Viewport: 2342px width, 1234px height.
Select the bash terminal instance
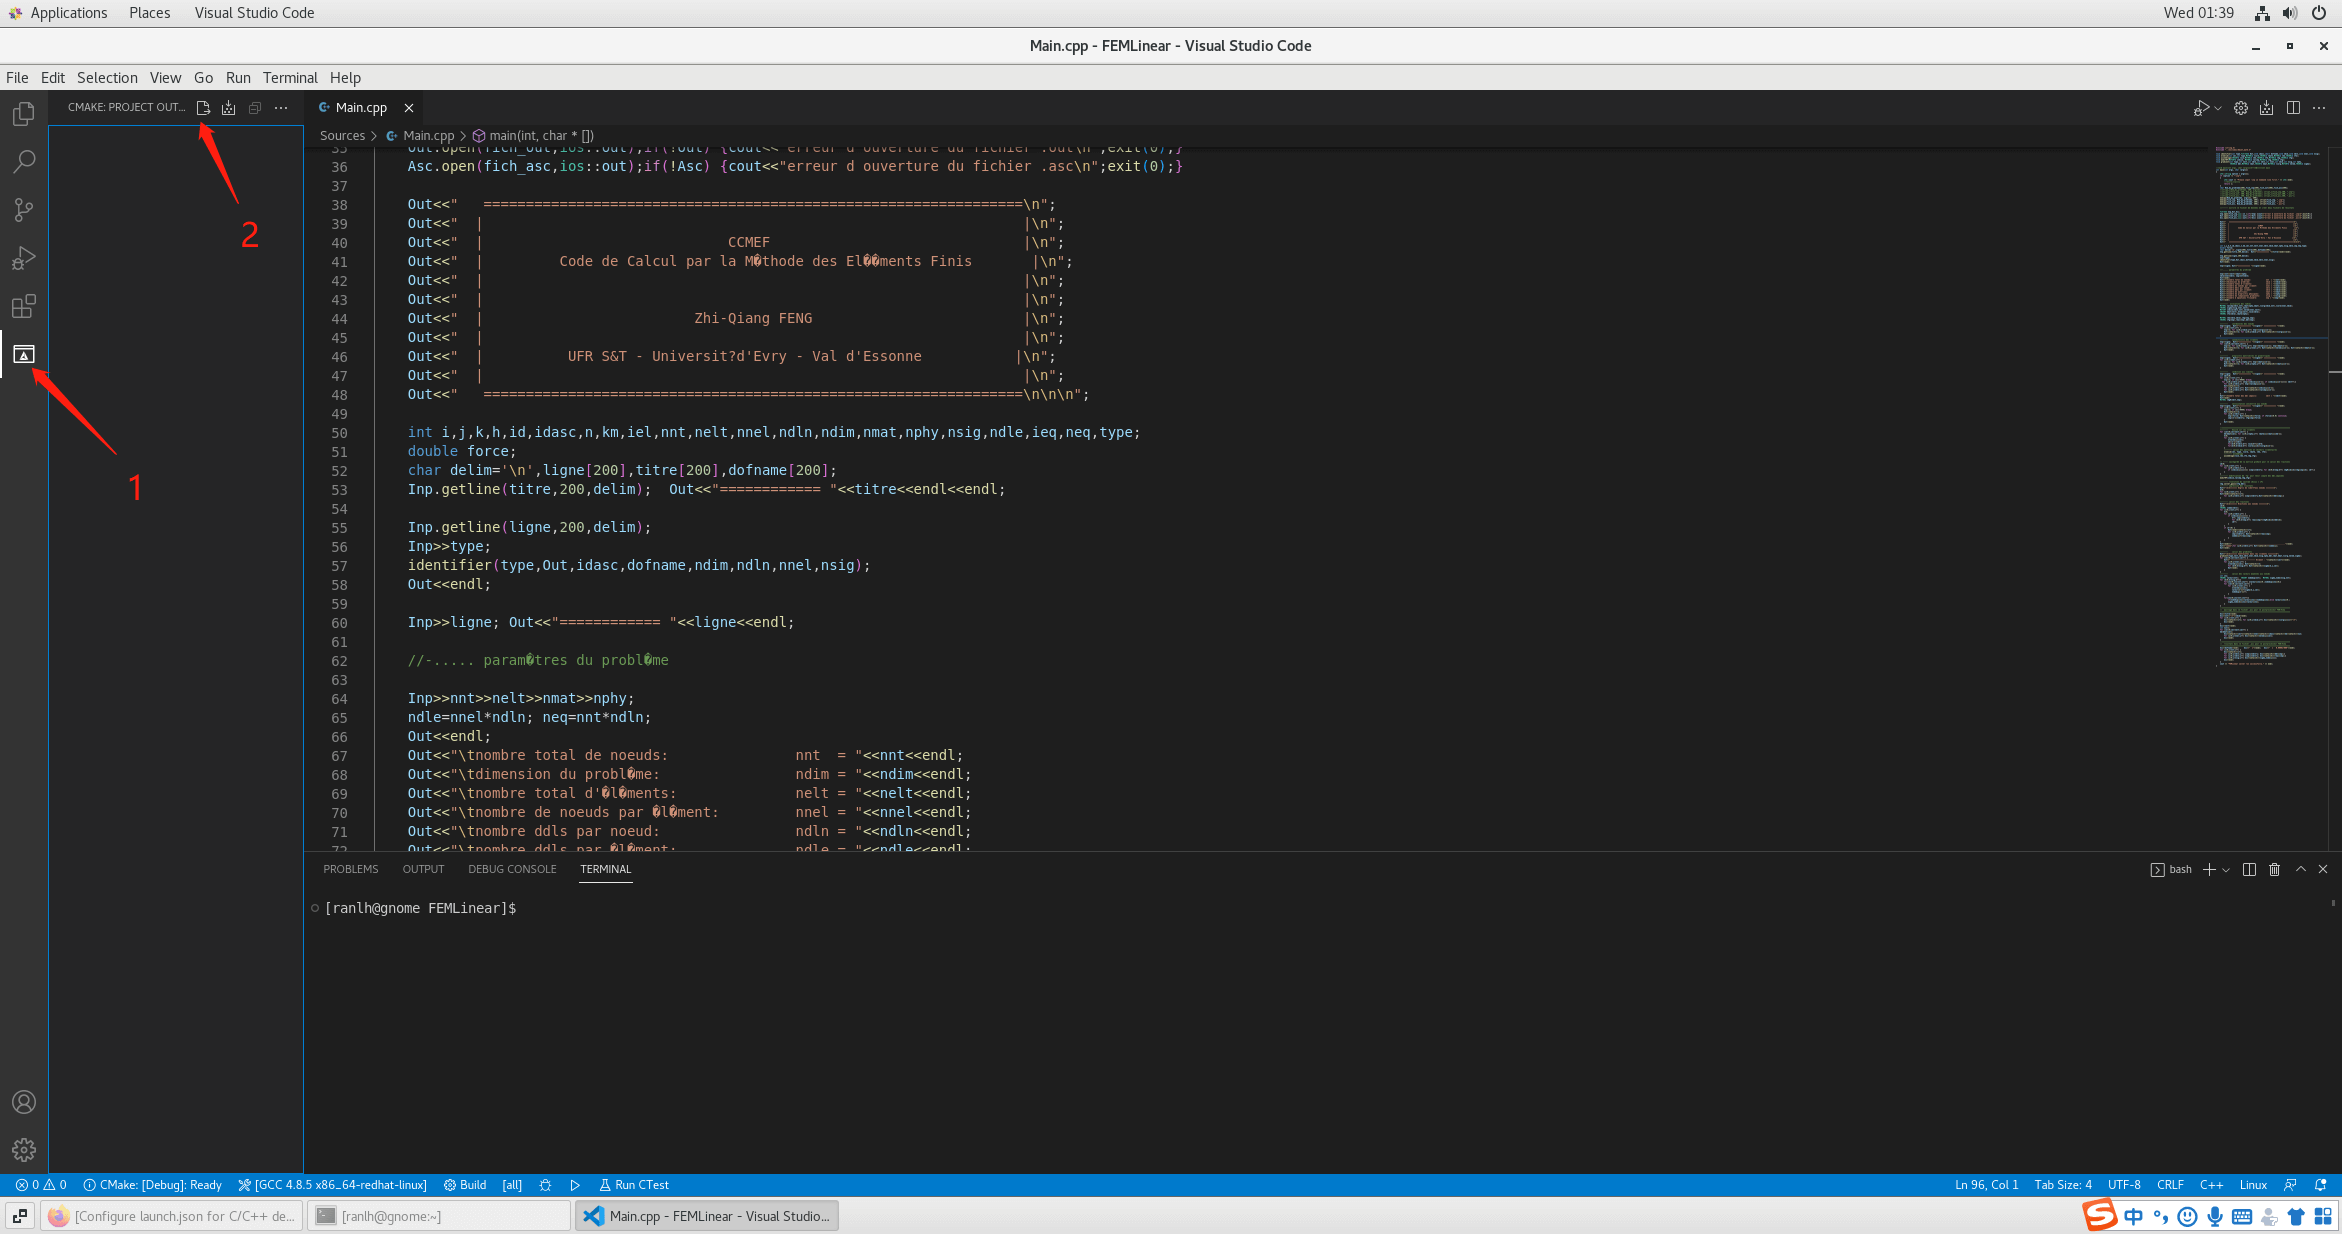2171,869
